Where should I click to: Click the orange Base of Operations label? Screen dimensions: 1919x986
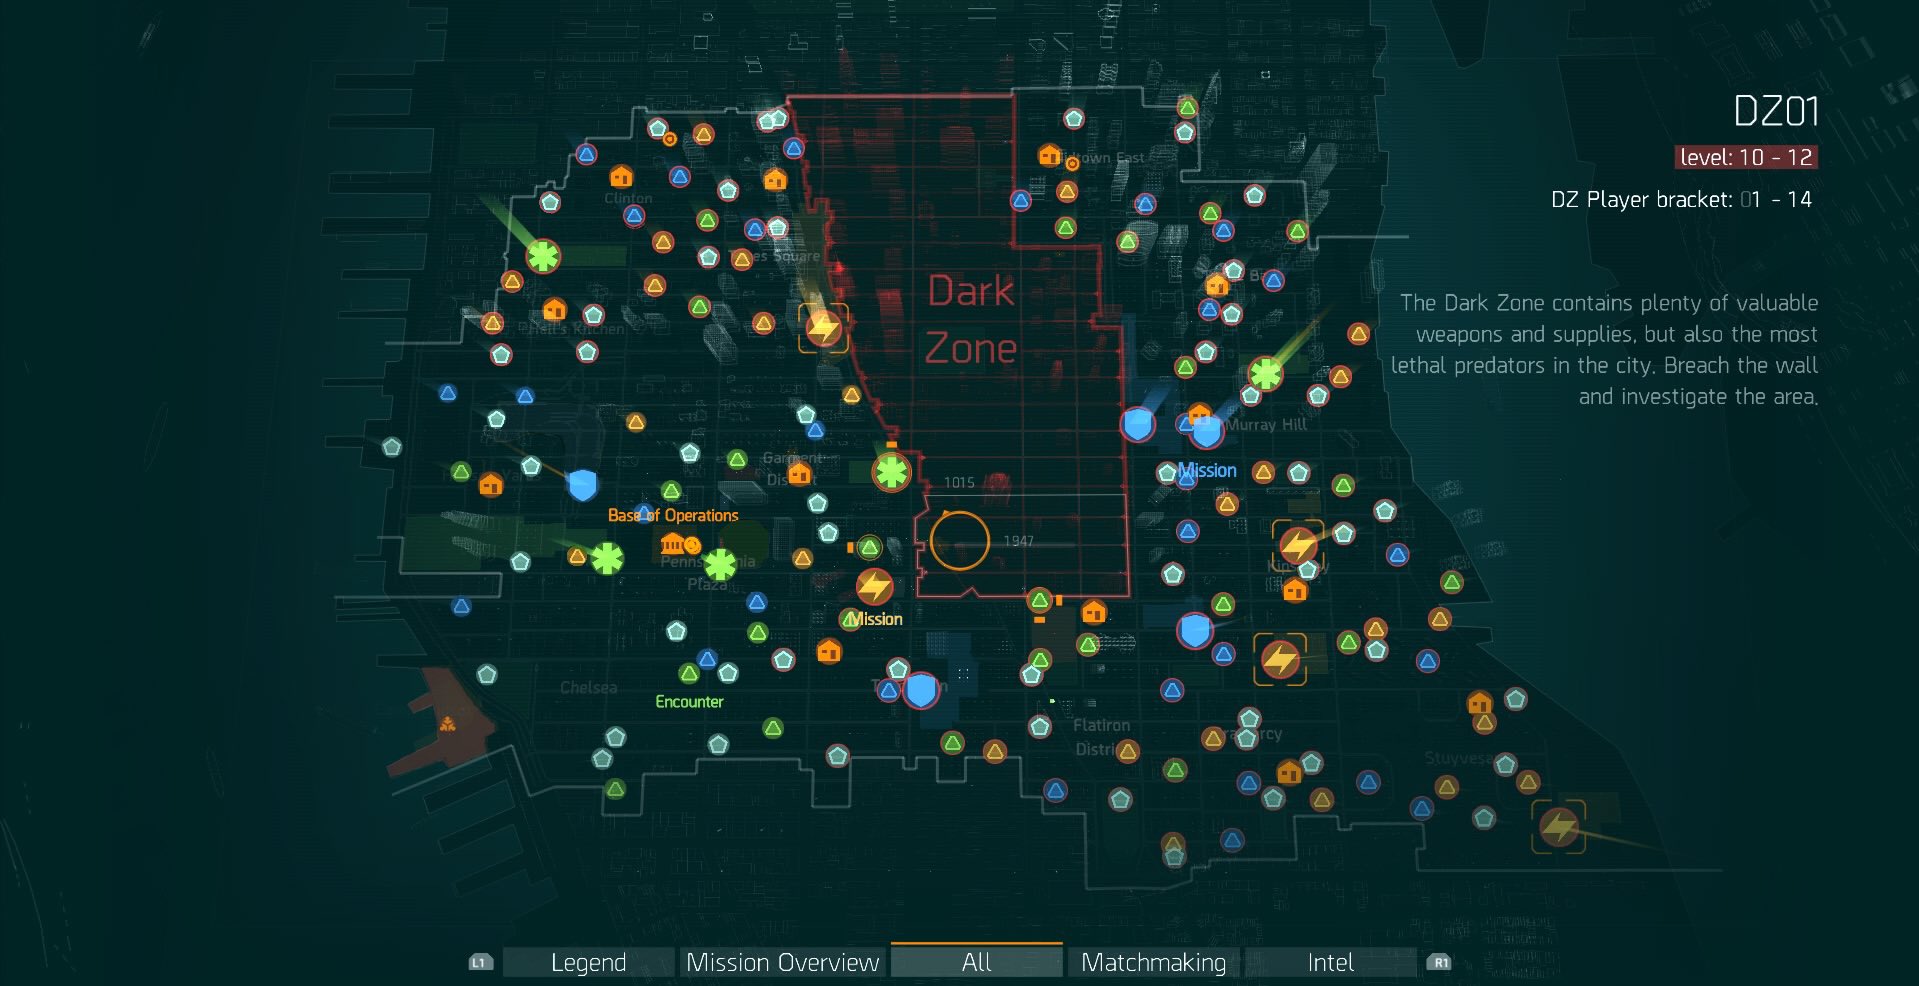point(673,515)
